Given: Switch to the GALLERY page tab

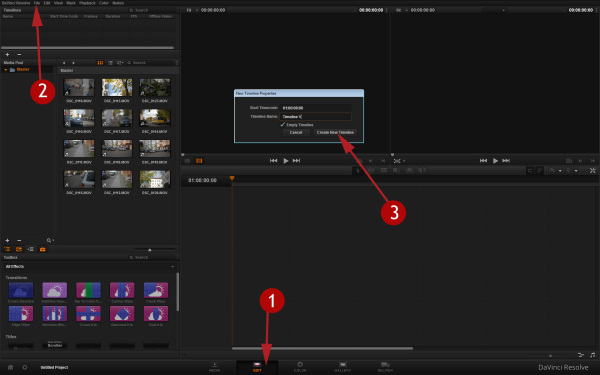Looking at the screenshot, I should coord(342,367).
